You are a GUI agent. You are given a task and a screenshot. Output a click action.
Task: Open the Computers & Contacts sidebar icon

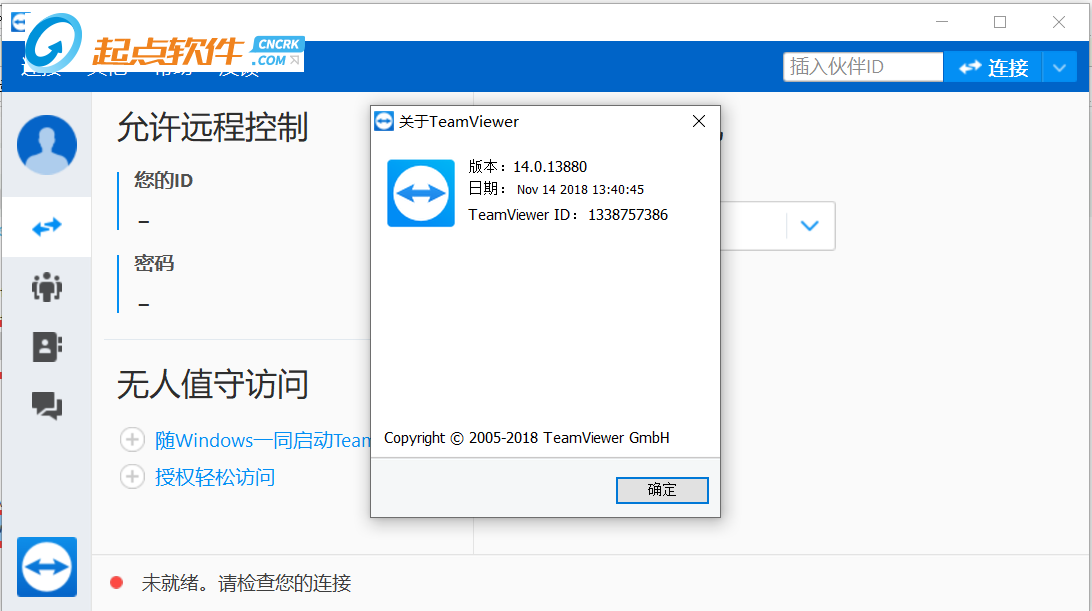click(47, 346)
